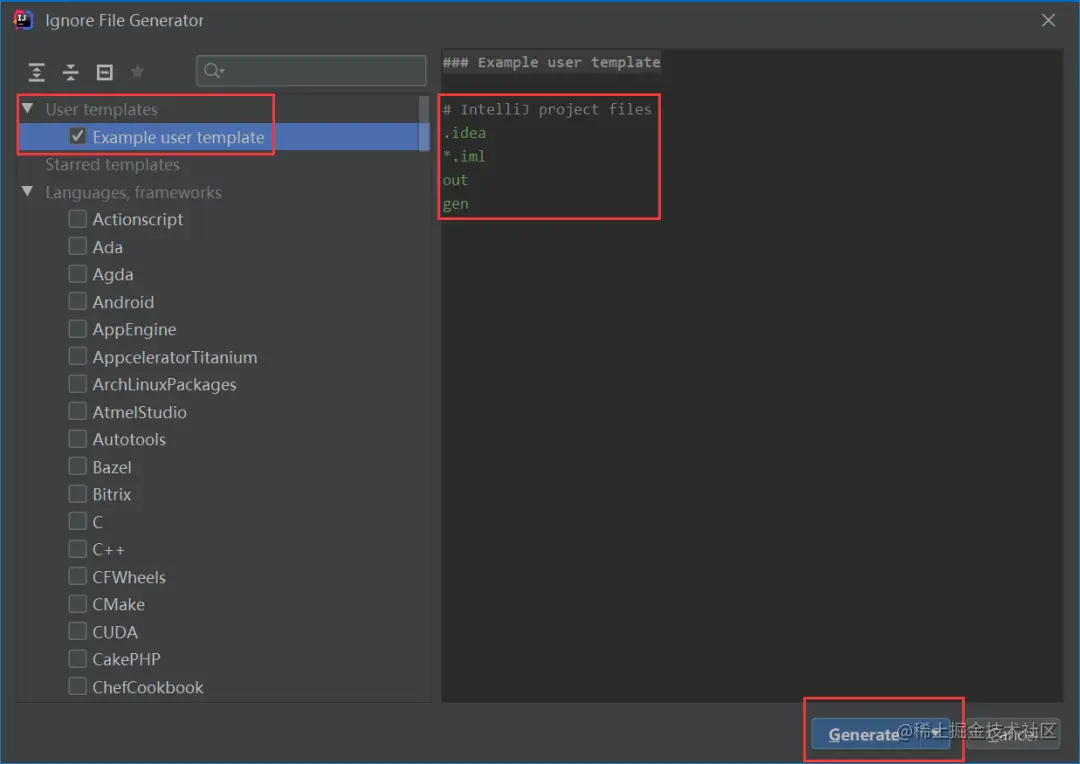
Task: Tick the AppceleratorTitanium checkbox
Action: [77, 357]
